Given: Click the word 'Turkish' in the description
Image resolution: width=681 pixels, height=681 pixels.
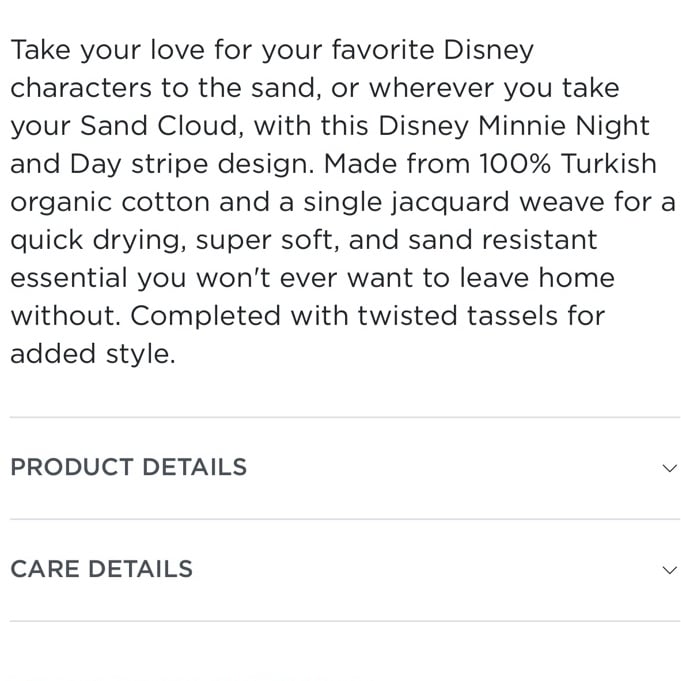Looking at the screenshot, I should pyautogui.click(x=608, y=164).
